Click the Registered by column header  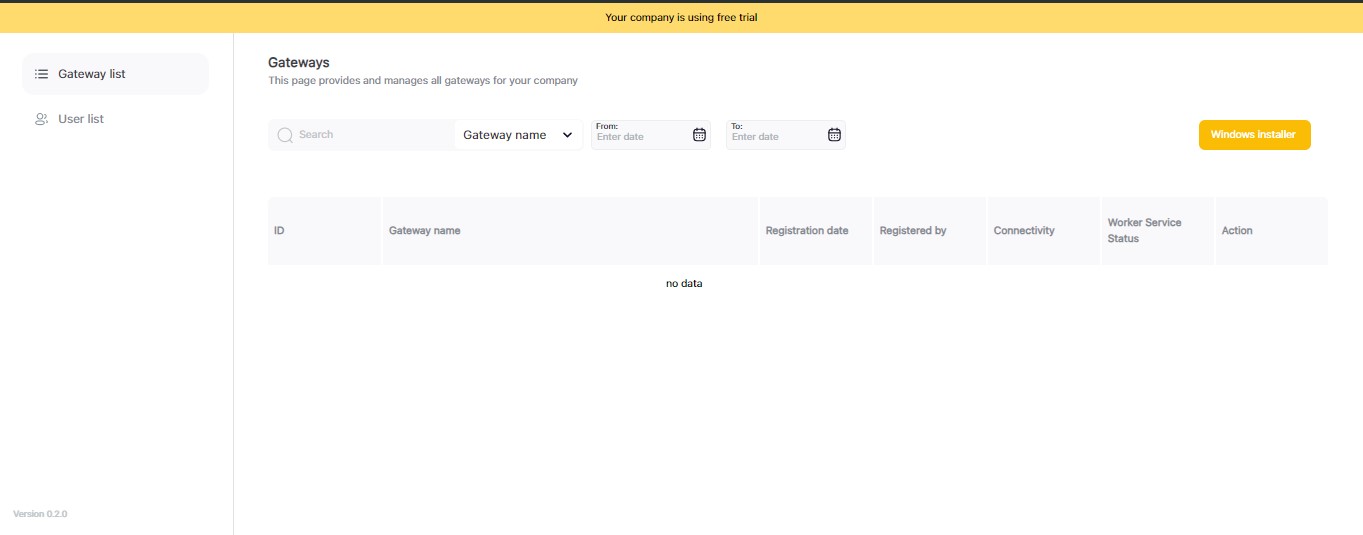(913, 231)
